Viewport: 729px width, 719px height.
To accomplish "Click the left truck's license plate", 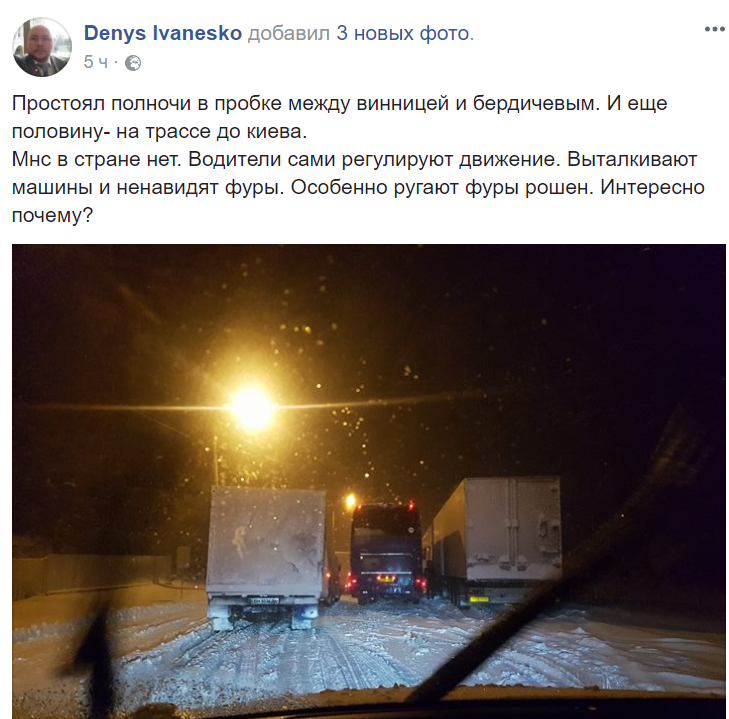I will (x=264, y=601).
